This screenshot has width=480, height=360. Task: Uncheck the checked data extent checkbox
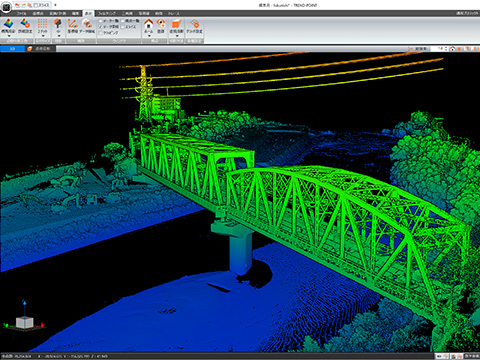pyautogui.click(x=101, y=27)
